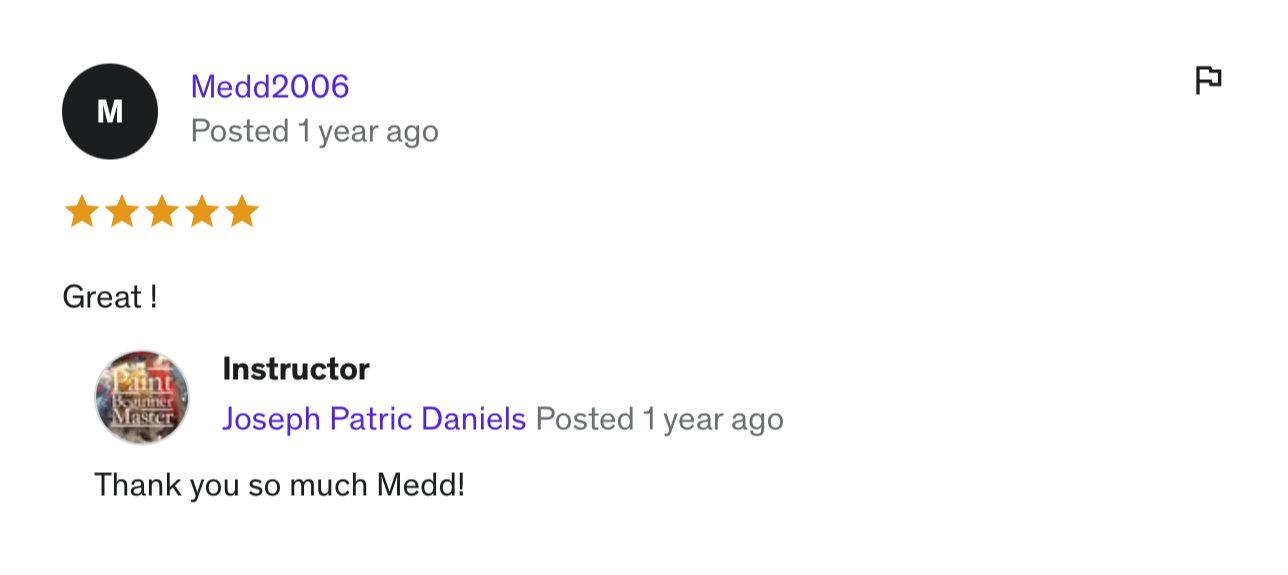Click the Posted timestamp beside Joseph Patric Daniels

(x=660, y=419)
